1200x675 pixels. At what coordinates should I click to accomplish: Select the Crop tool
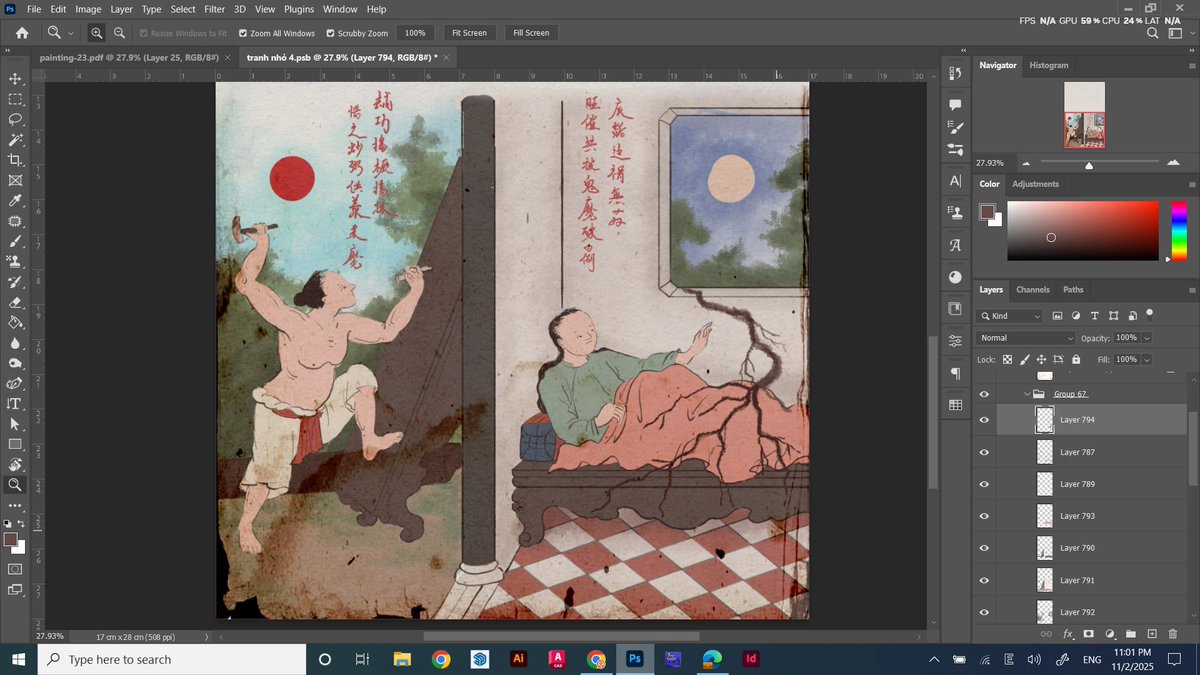coord(15,160)
